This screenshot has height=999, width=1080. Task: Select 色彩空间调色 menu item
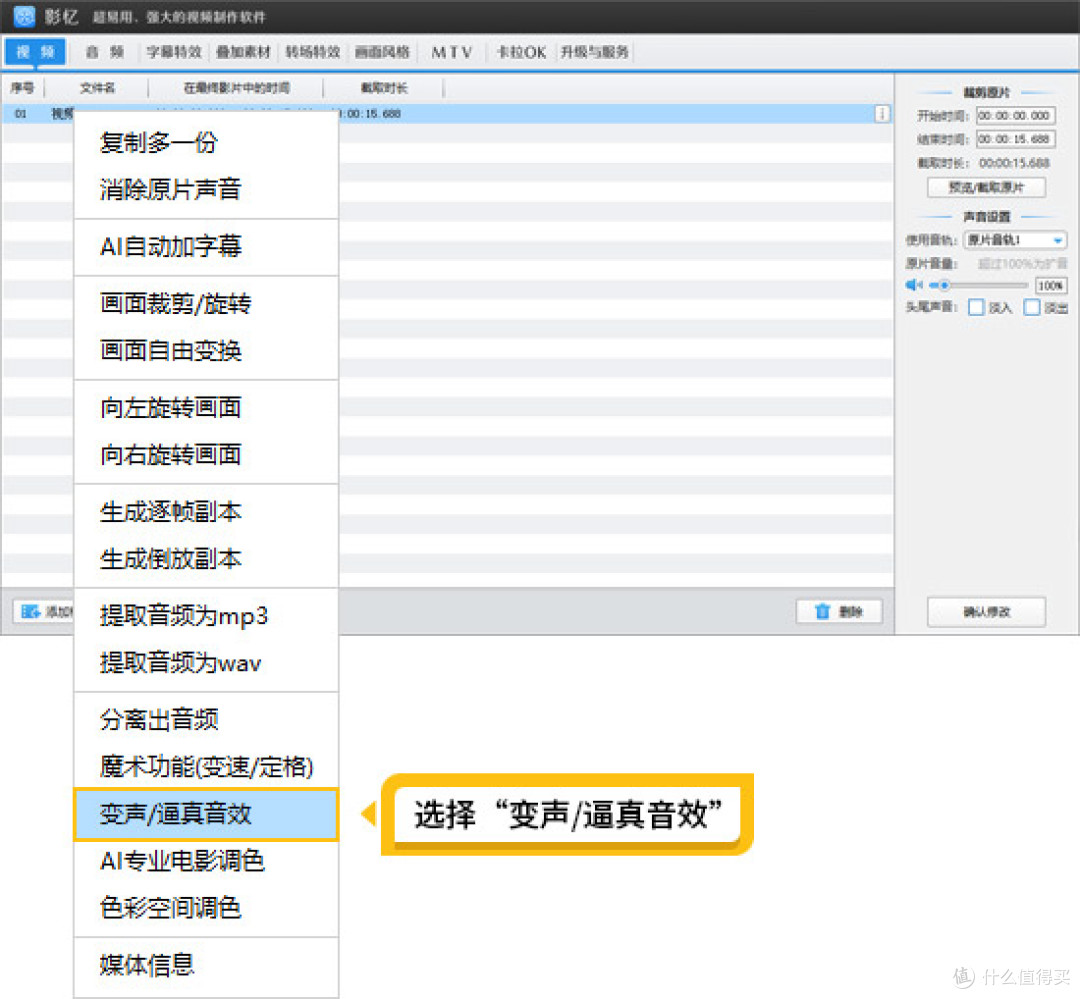pos(206,907)
